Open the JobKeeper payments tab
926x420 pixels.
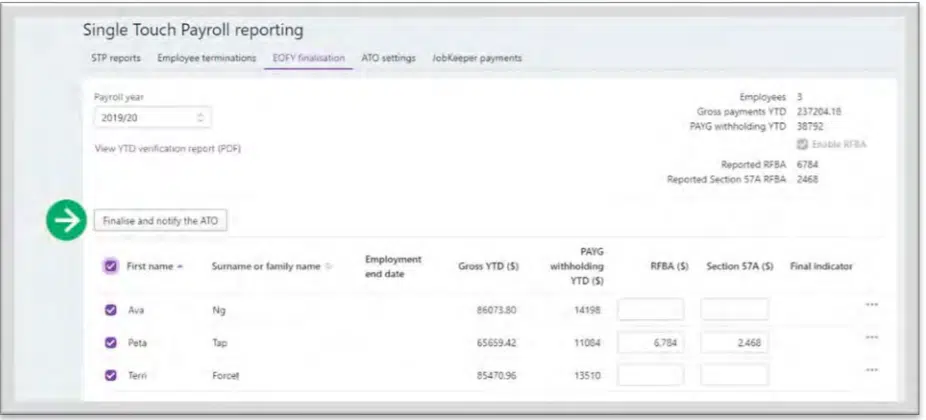[477, 58]
